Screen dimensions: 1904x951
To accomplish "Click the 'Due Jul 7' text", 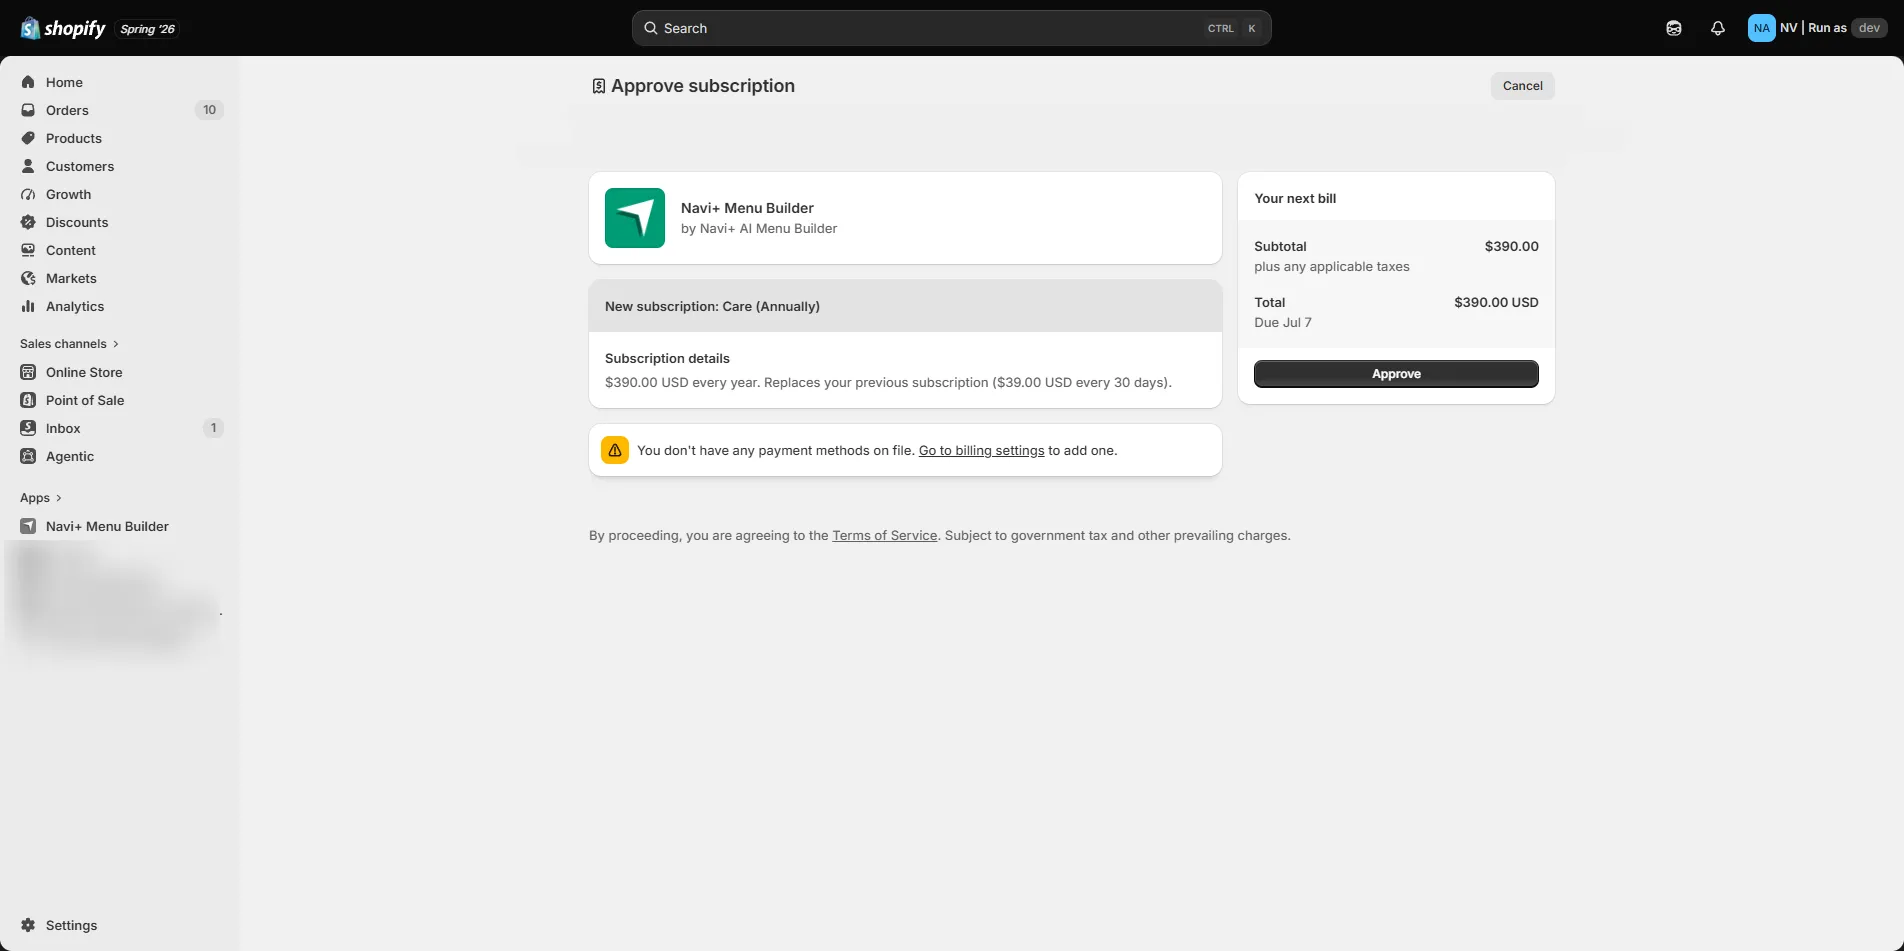I will point(1283,322).
